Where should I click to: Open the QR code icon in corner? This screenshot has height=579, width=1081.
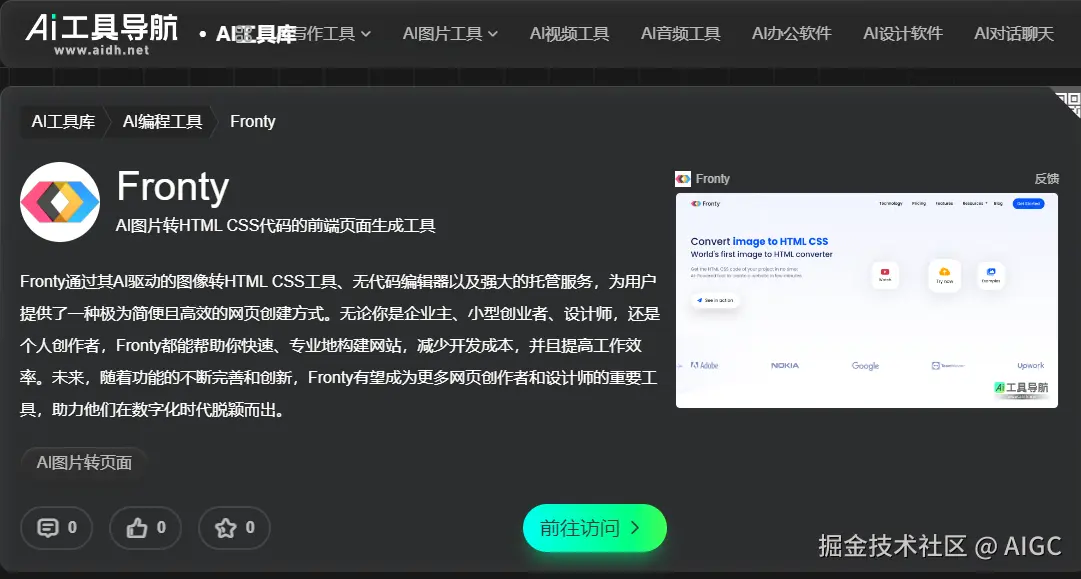pyautogui.click(x=1068, y=103)
